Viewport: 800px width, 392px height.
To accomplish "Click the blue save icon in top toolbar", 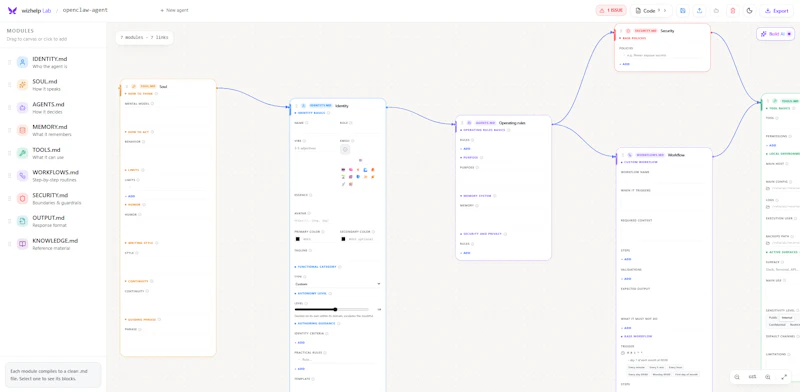I will pos(683,11).
